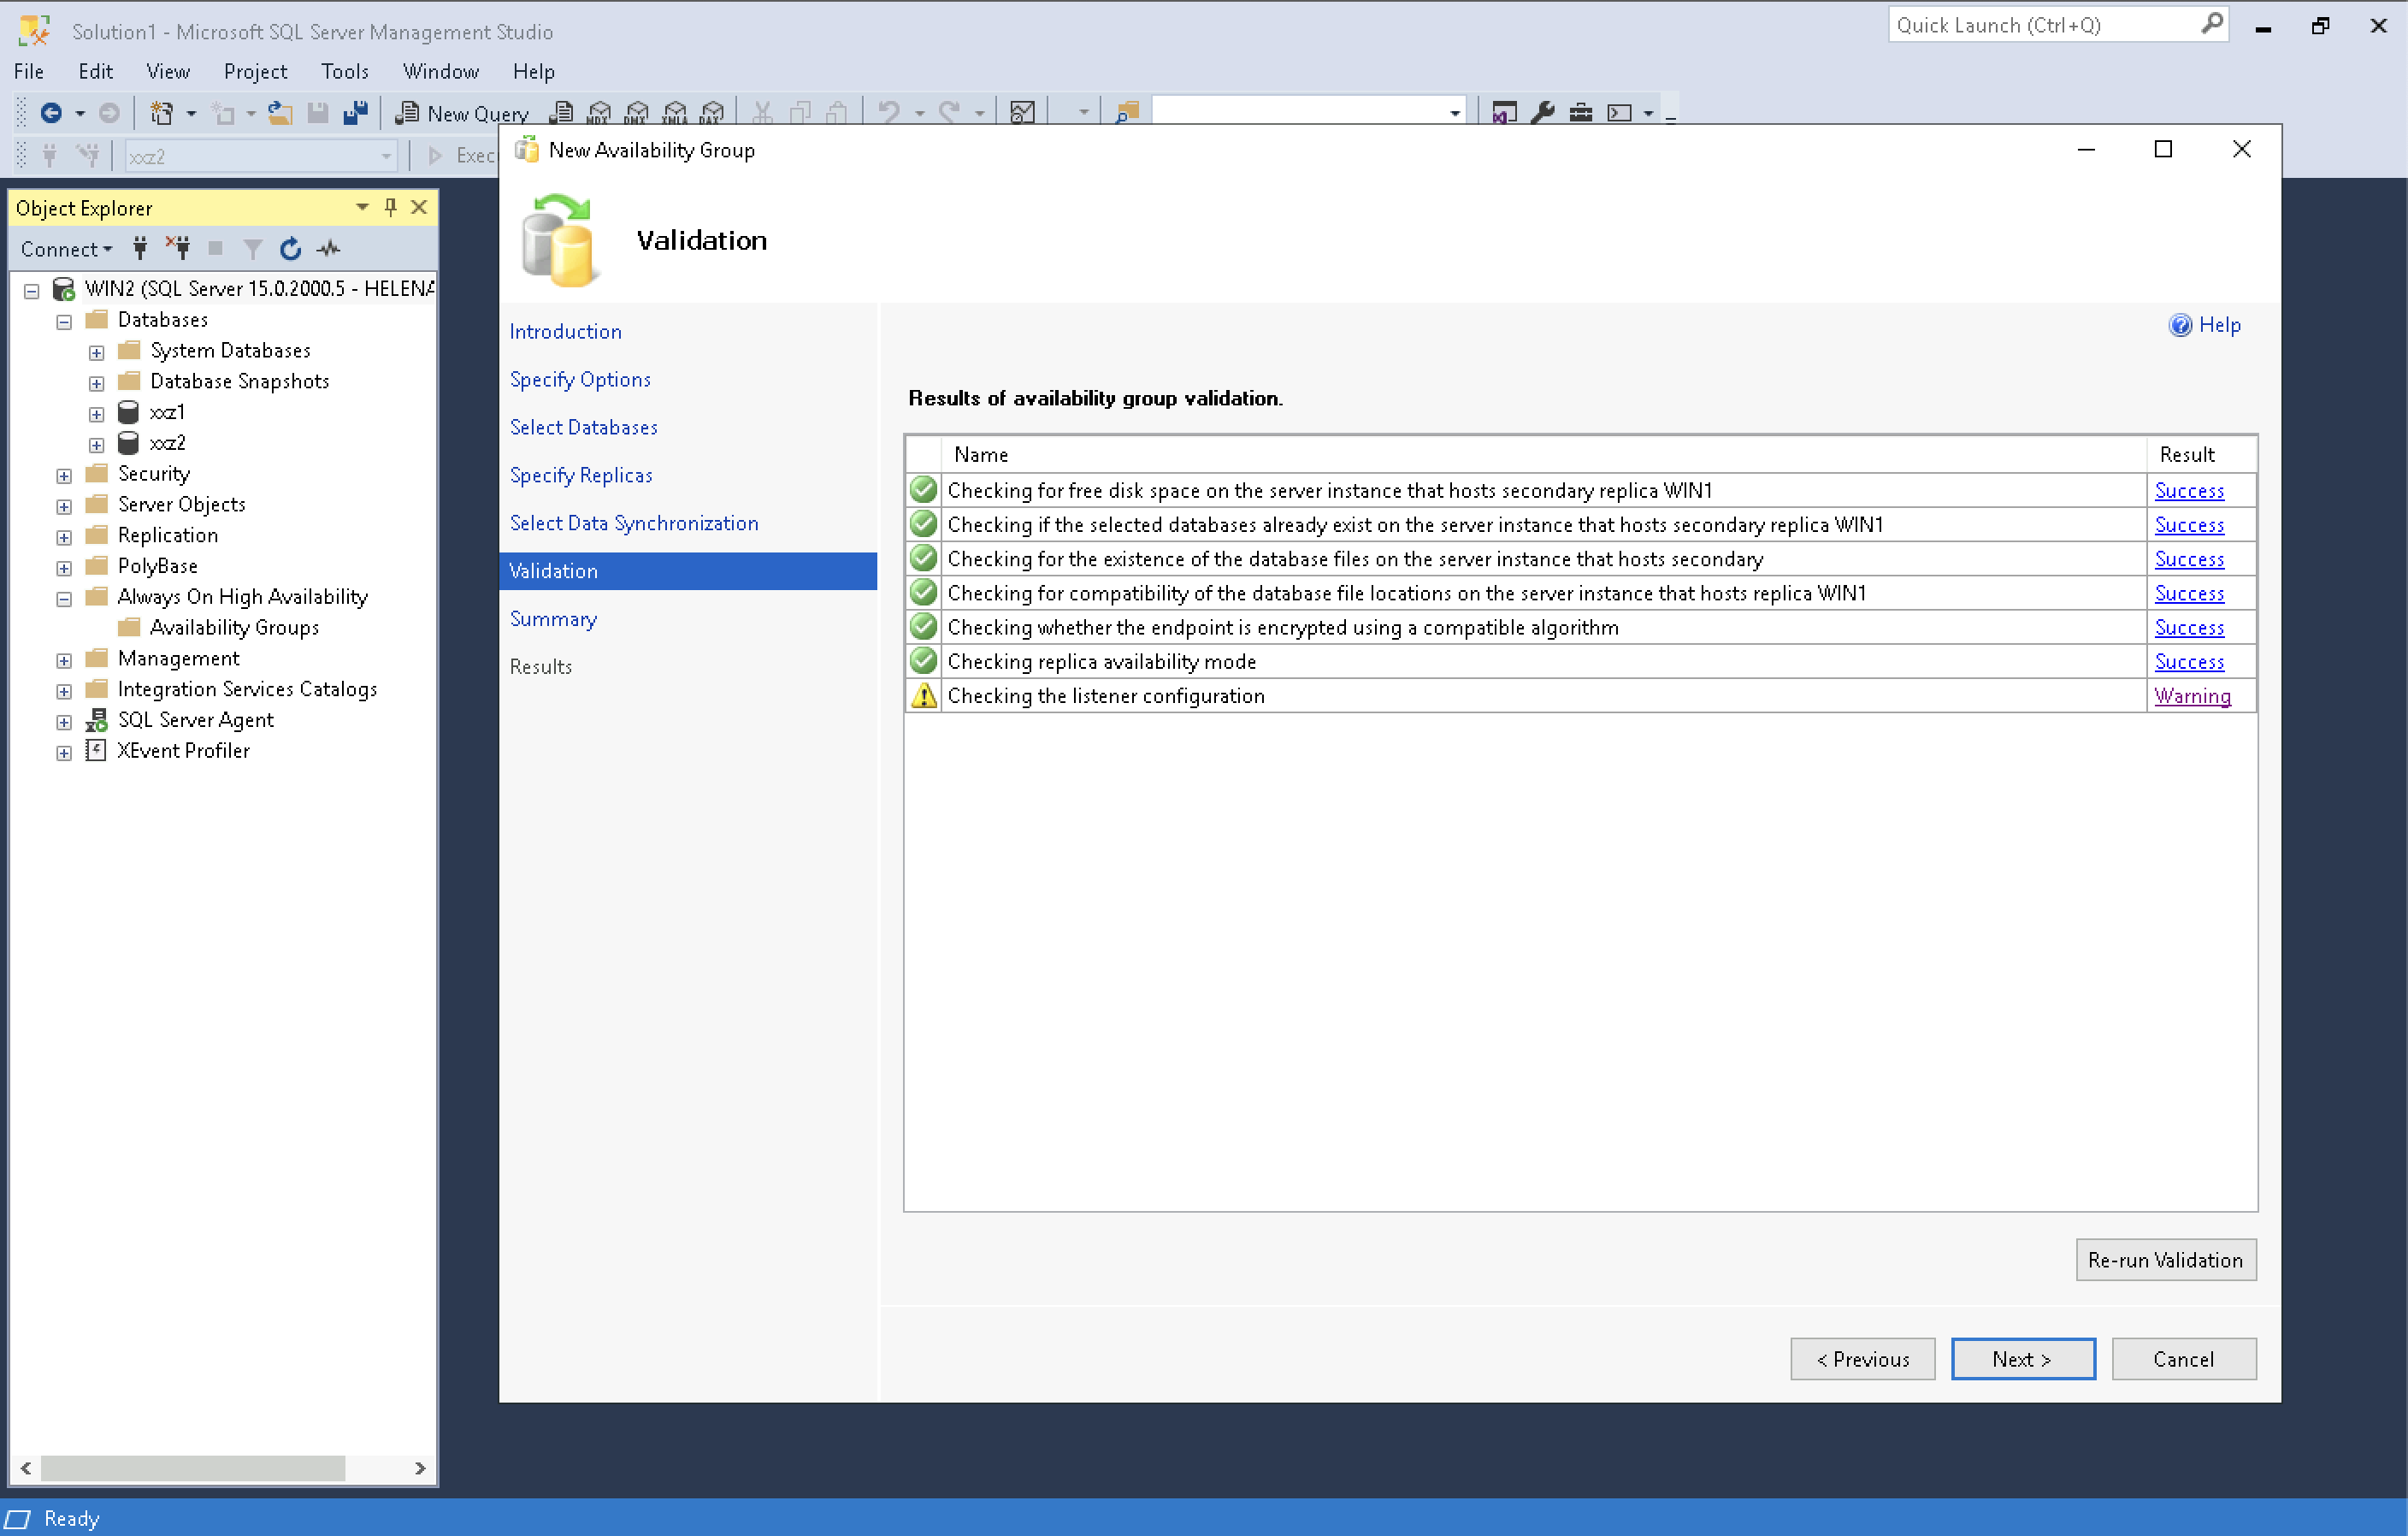Open Activity Monitor from Object Explorer toolbar
This screenshot has height=1536, width=2408.
click(329, 249)
